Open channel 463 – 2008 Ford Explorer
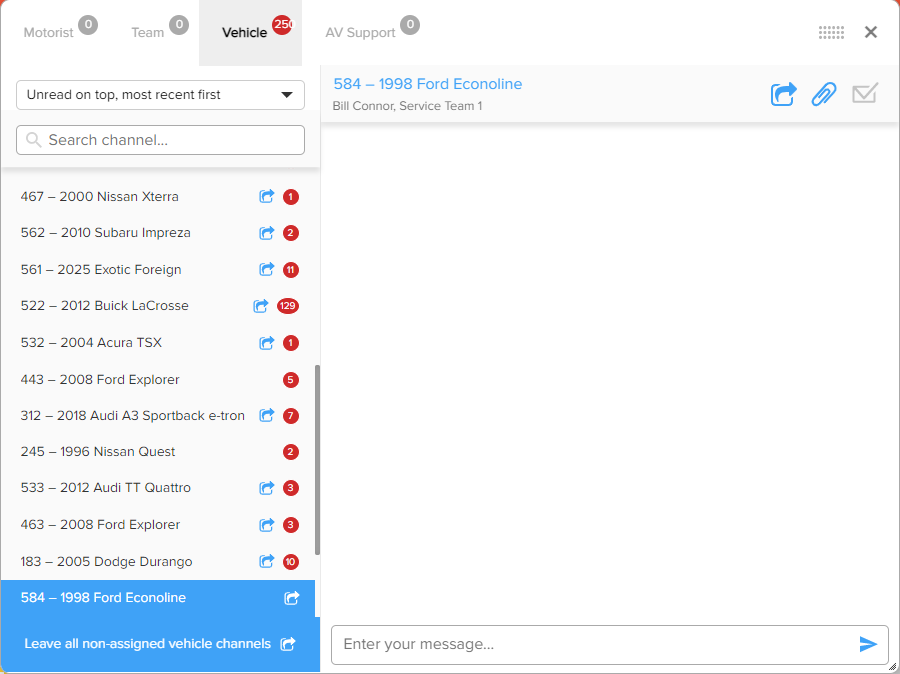 pyautogui.click(x=158, y=524)
